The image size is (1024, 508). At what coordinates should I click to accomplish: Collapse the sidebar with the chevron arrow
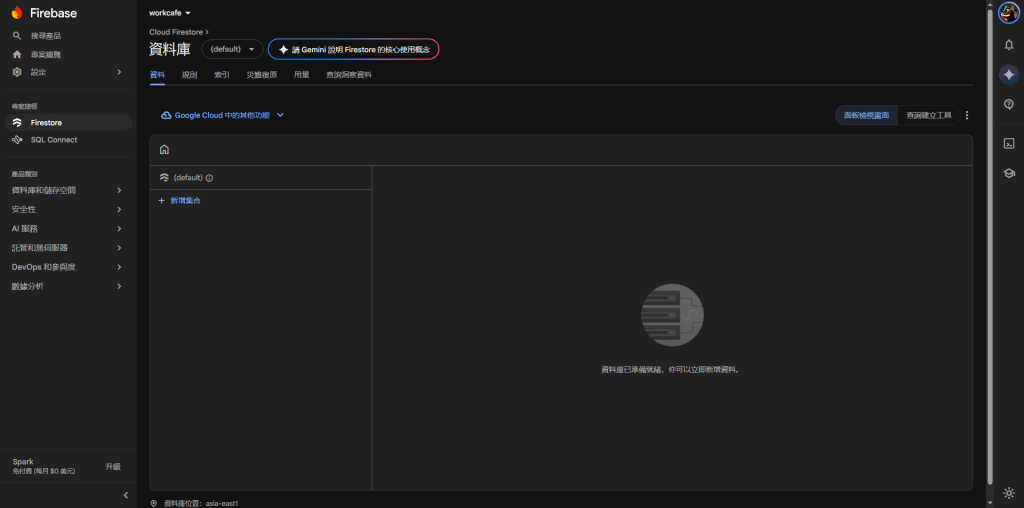pos(126,495)
